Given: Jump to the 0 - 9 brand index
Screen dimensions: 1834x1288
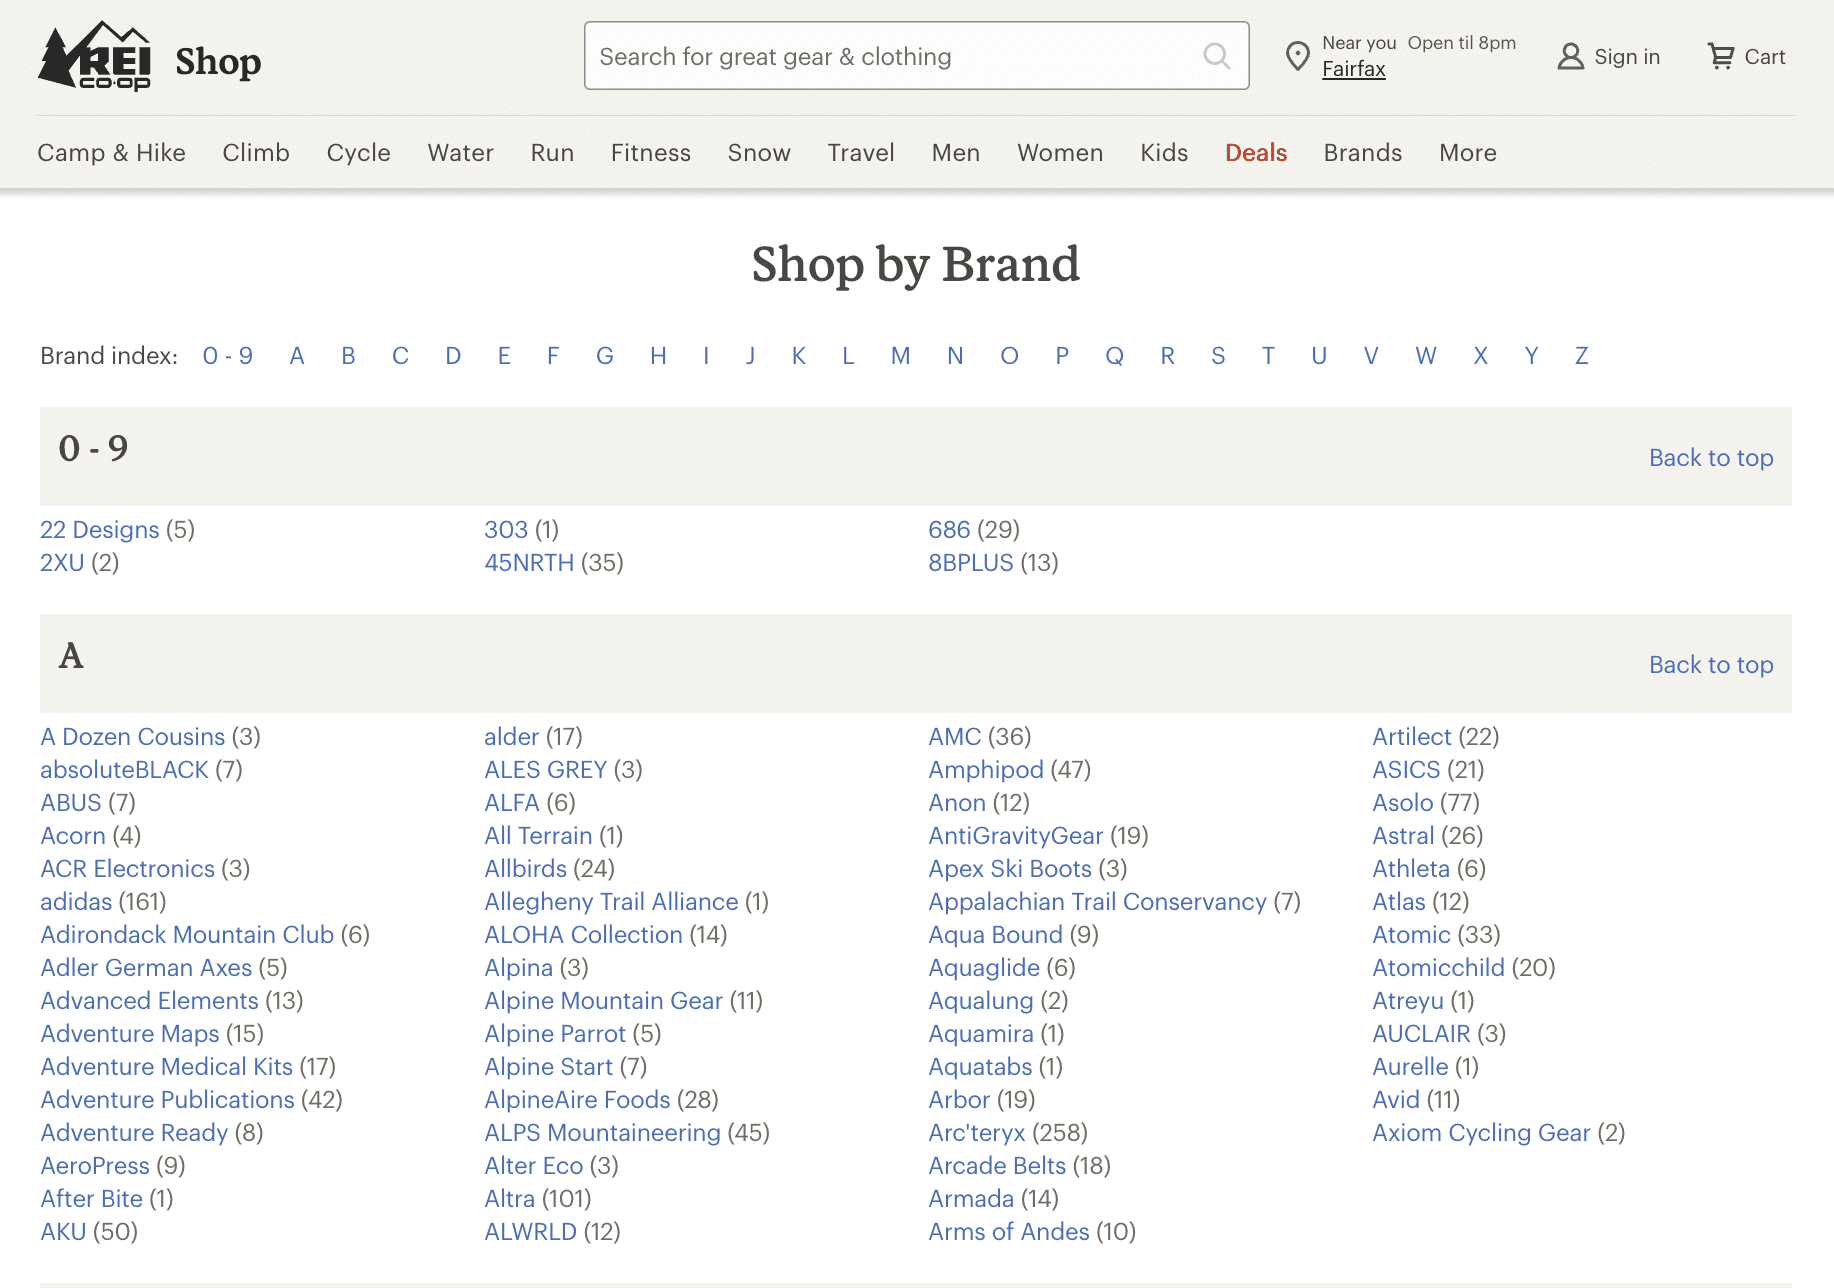Looking at the screenshot, I should (x=227, y=355).
